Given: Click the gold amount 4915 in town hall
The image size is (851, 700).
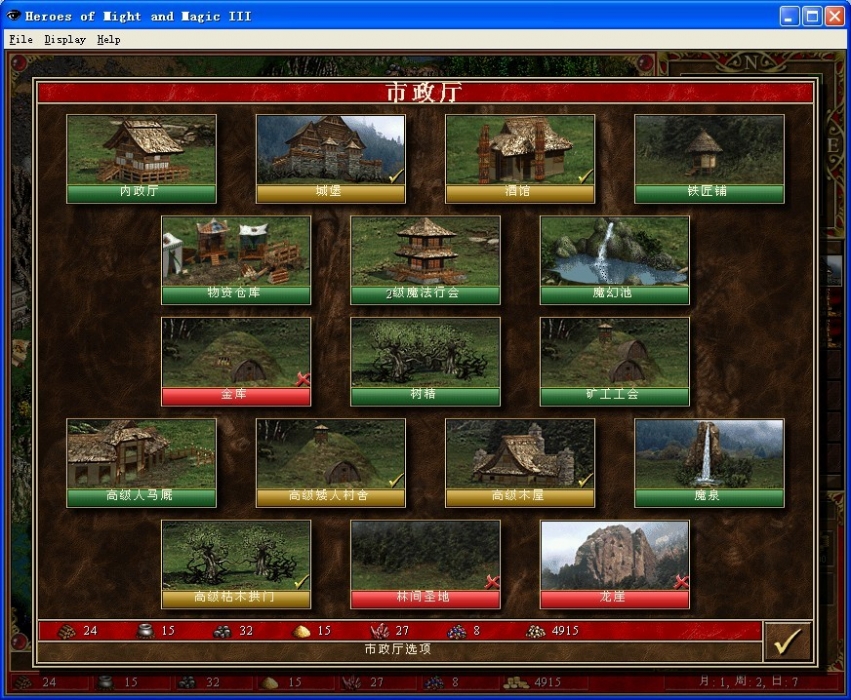Looking at the screenshot, I should pos(565,631).
